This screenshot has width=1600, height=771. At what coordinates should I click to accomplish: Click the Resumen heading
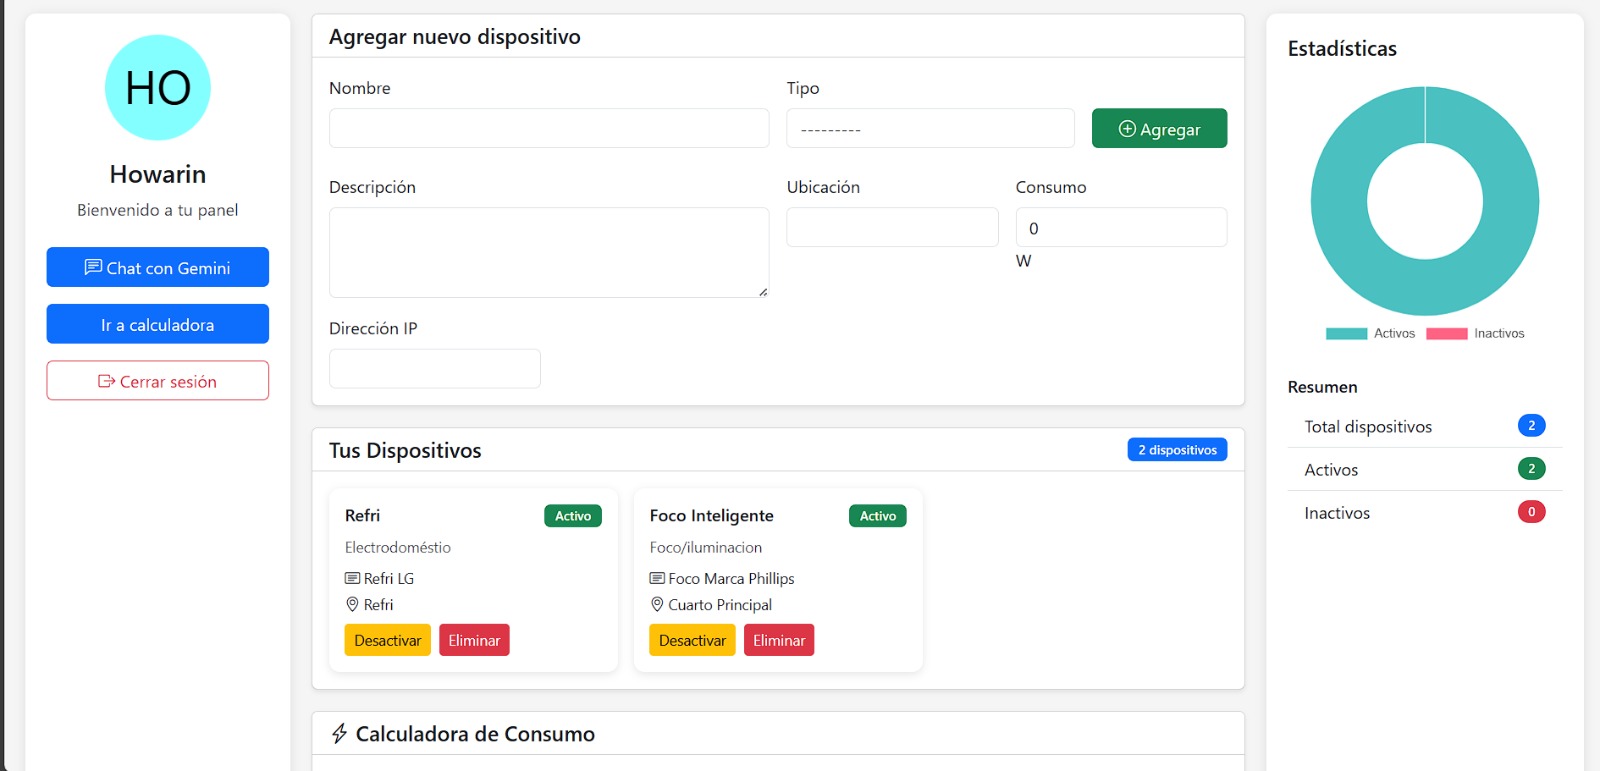1322,387
